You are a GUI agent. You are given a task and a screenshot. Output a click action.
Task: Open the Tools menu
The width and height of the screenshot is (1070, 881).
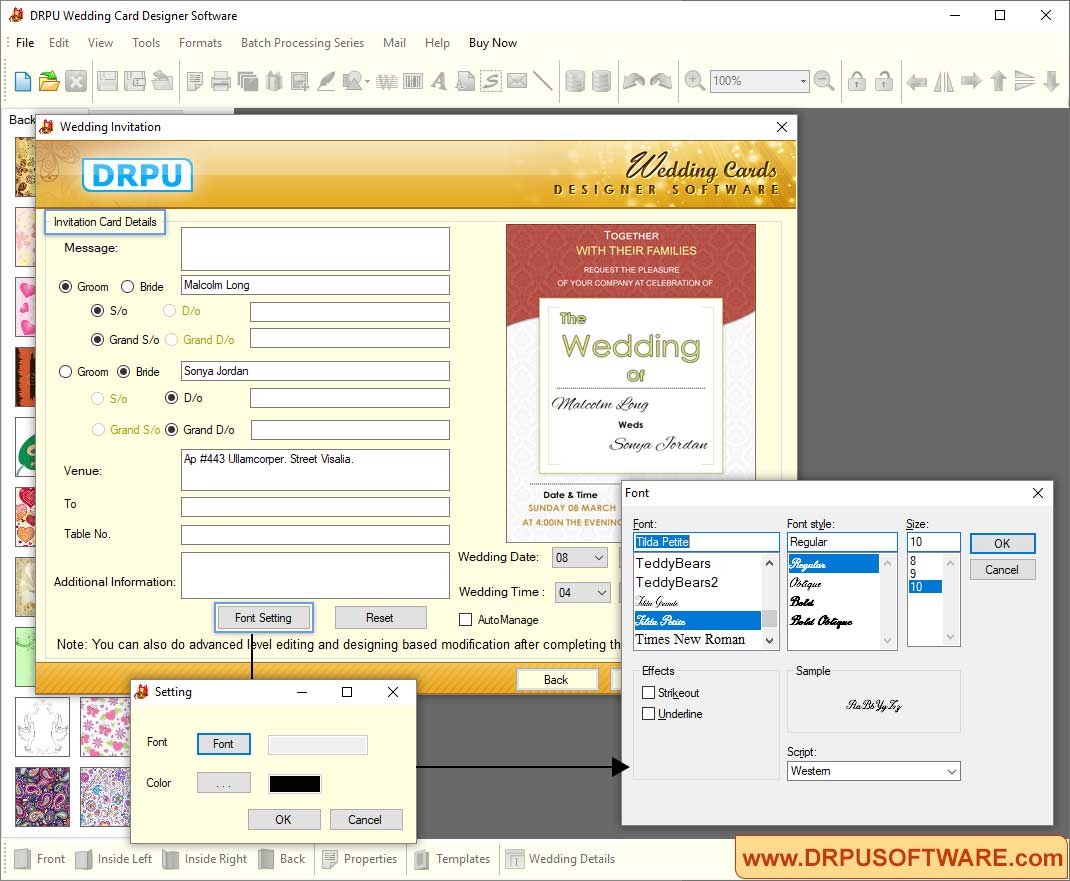point(146,43)
